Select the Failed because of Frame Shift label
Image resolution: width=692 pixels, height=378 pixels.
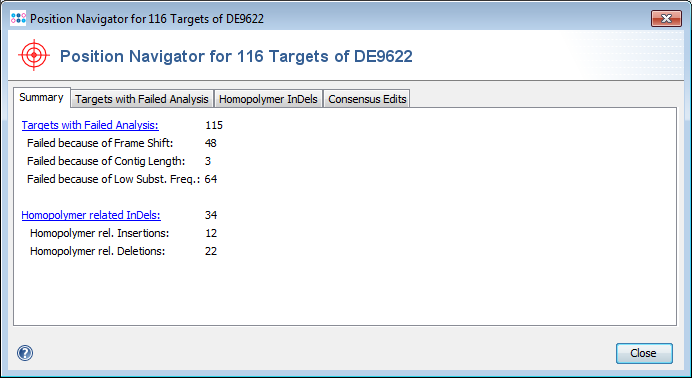click(100, 143)
